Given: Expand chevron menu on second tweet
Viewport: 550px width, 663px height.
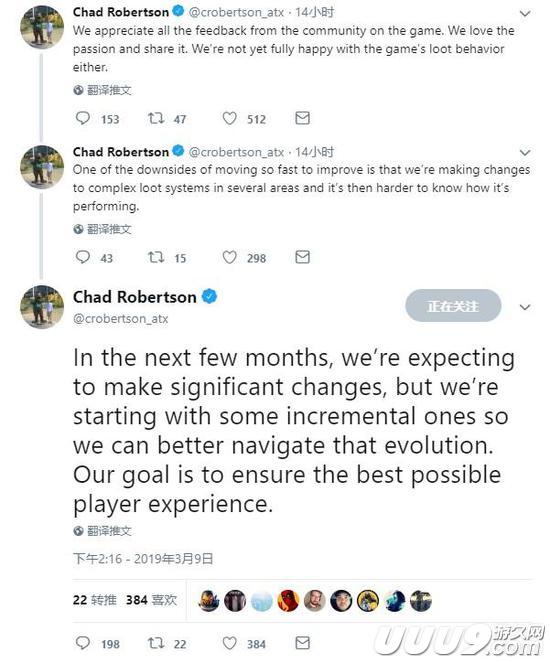Looking at the screenshot, I should tap(525, 153).
